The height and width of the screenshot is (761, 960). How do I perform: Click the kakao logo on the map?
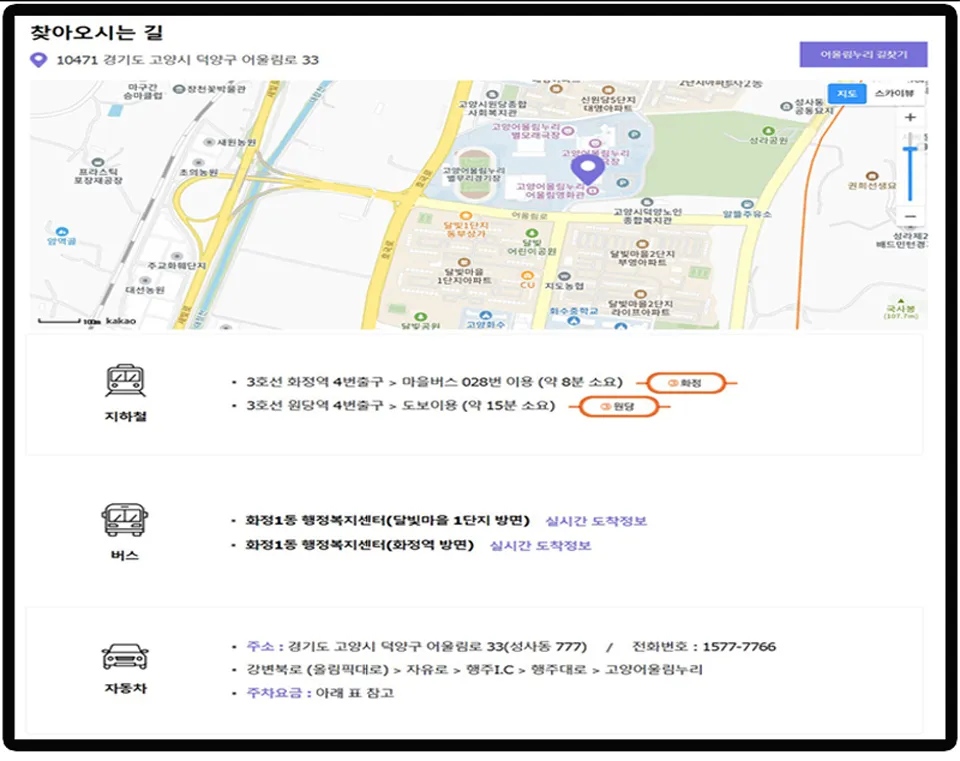point(121,321)
